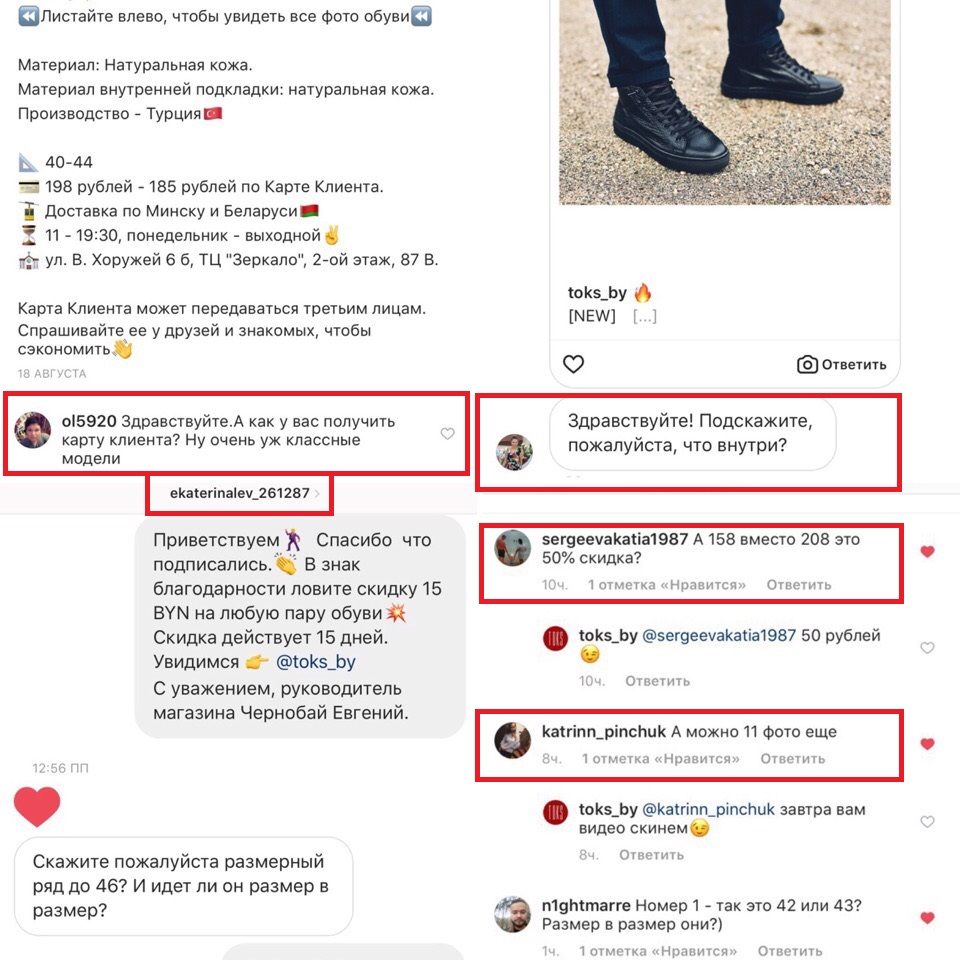This screenshot has width=960, height=960.
Task: Tap camera Ответить button under story
Action: point(842,364)
